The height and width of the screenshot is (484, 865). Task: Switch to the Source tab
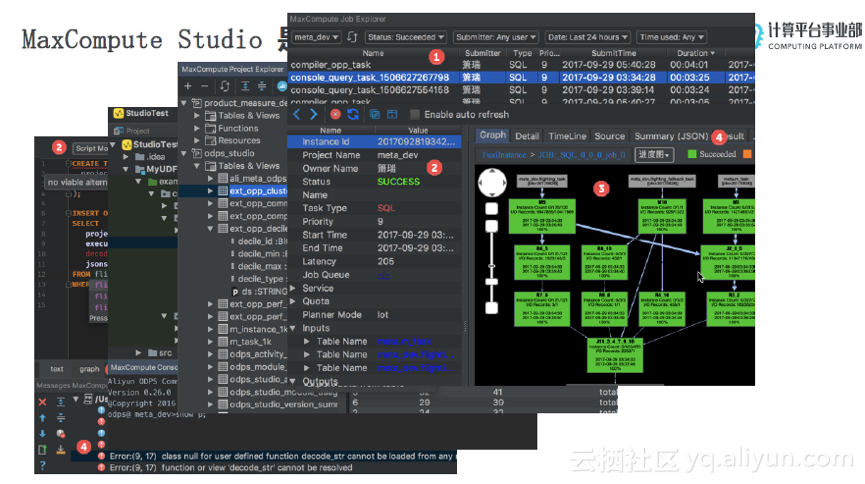click(x=610, y=136)
